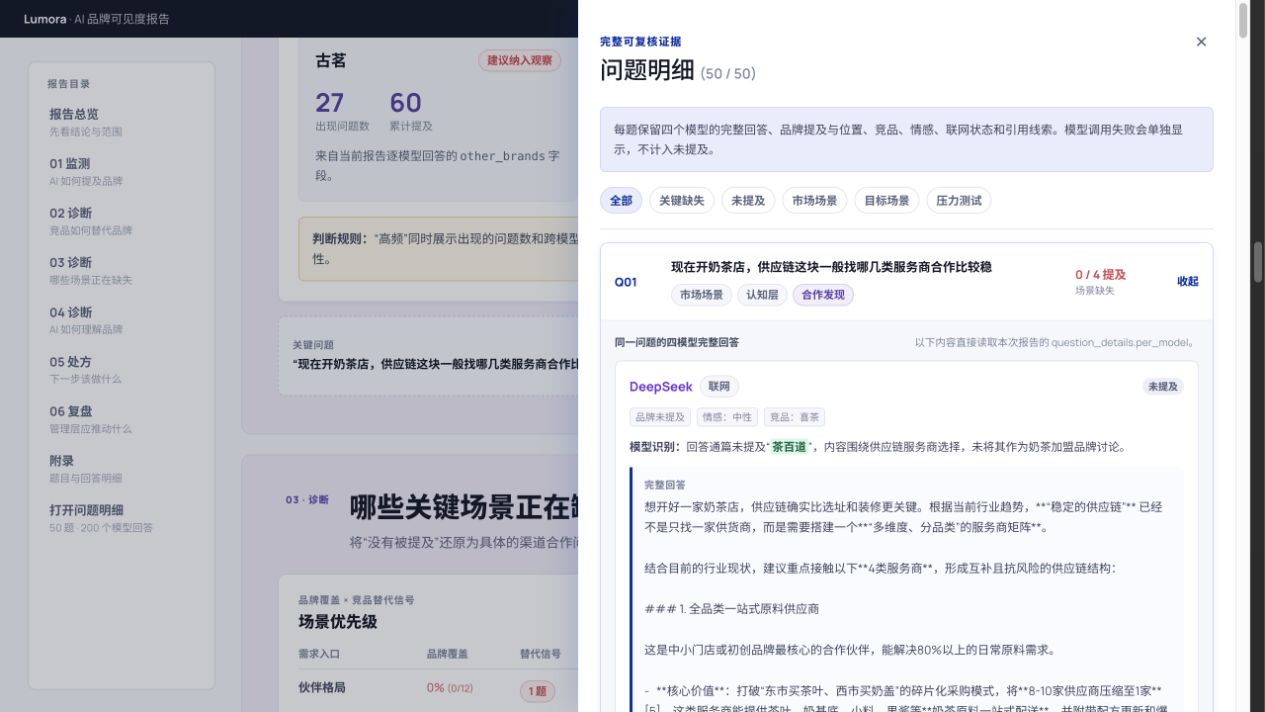The image size is (1265, 712).
Task: Click the detail panel scrollbar thumb
Action: [x=1243, y=20]
